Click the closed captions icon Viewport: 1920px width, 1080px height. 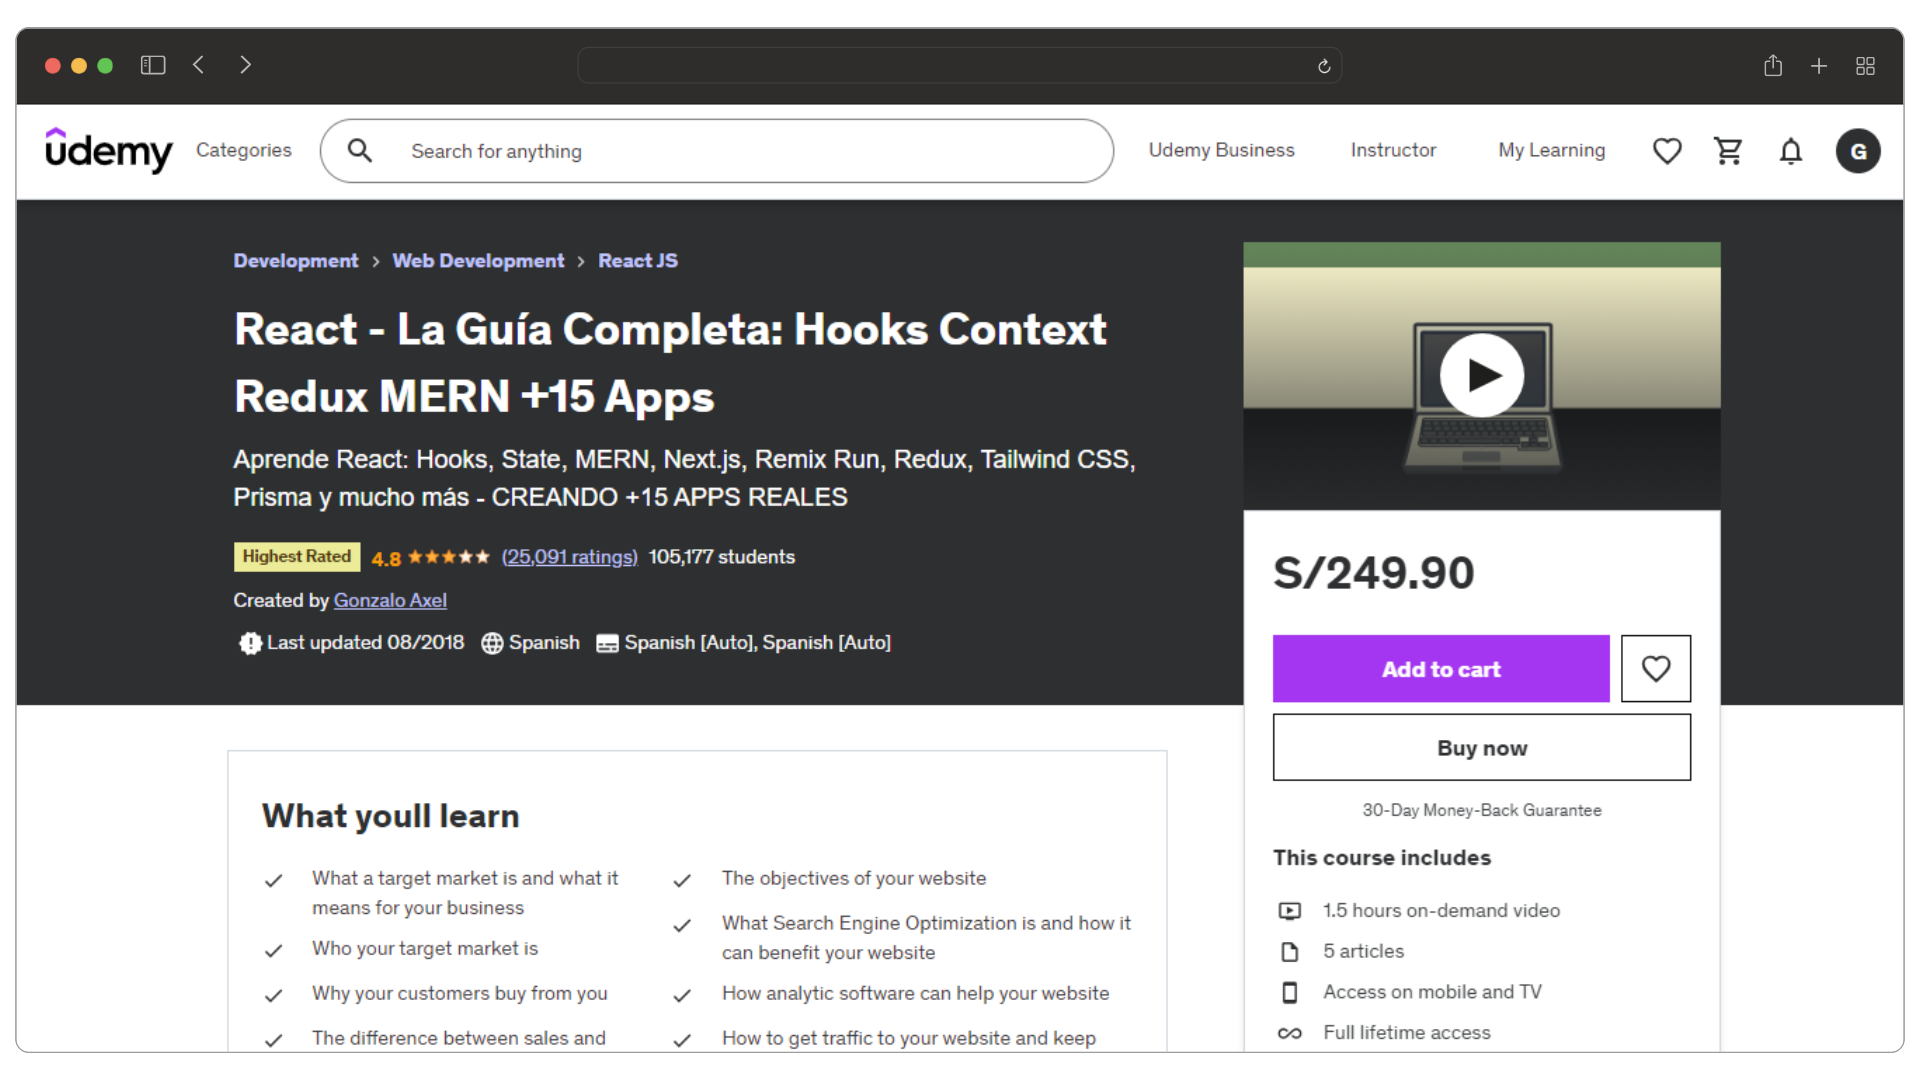point(607,644)
